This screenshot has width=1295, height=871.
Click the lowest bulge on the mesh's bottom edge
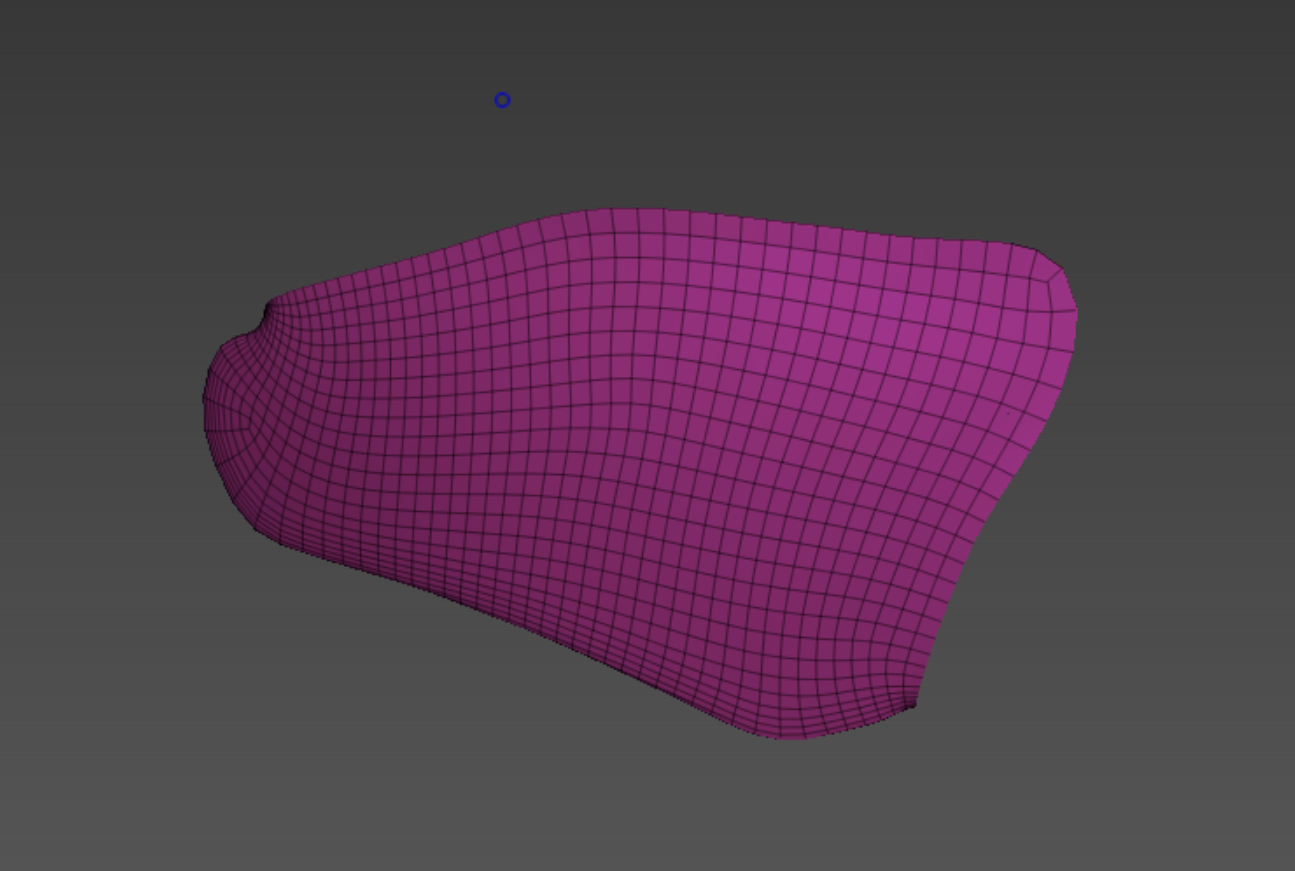click(x=785, y=734)
